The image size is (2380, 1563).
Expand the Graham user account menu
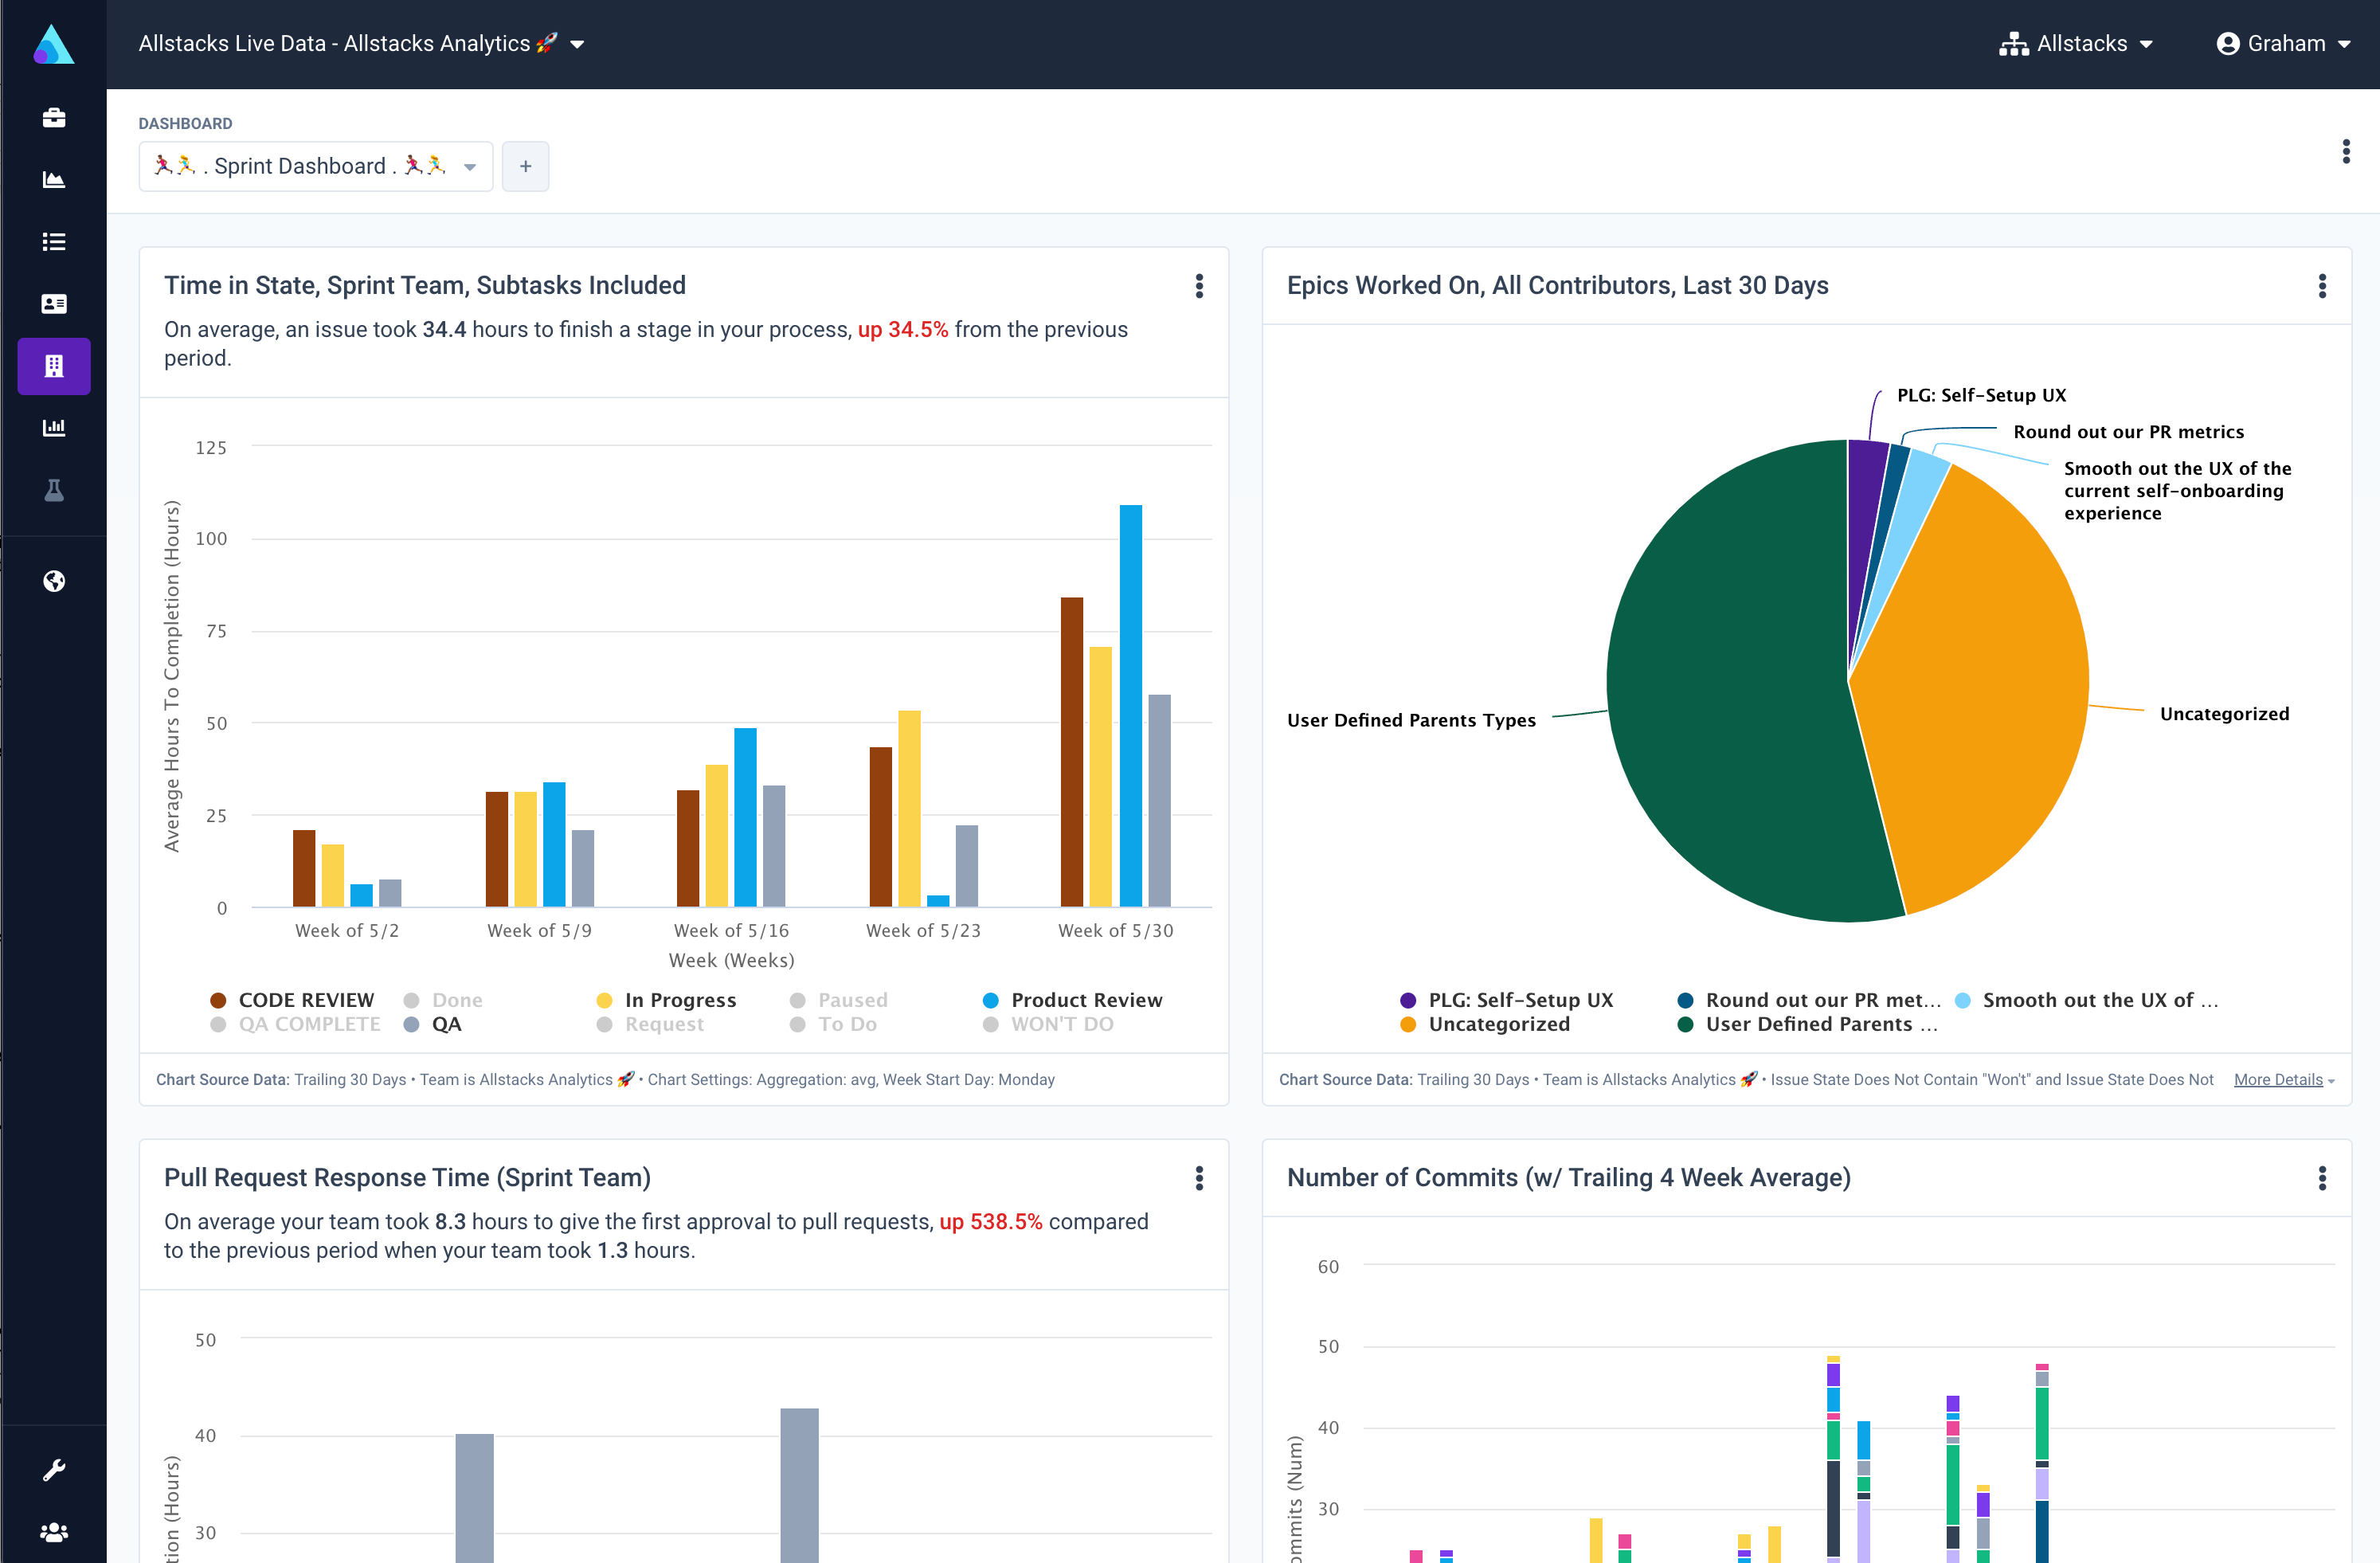pos(2286,43)
